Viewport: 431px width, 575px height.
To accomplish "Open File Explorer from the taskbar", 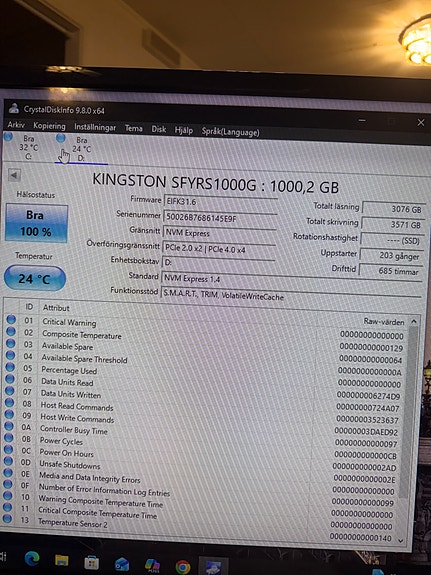I will (x=62, y=560).
